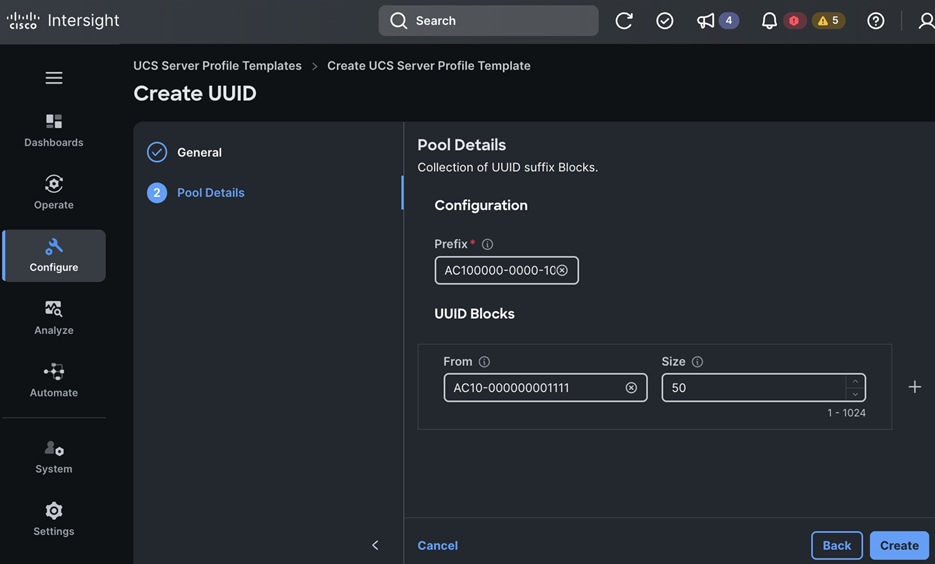Image resolution: width=935 pixels, height=564 pixels.
Task: Click in the Search field
Action: [x=488, y=21]
